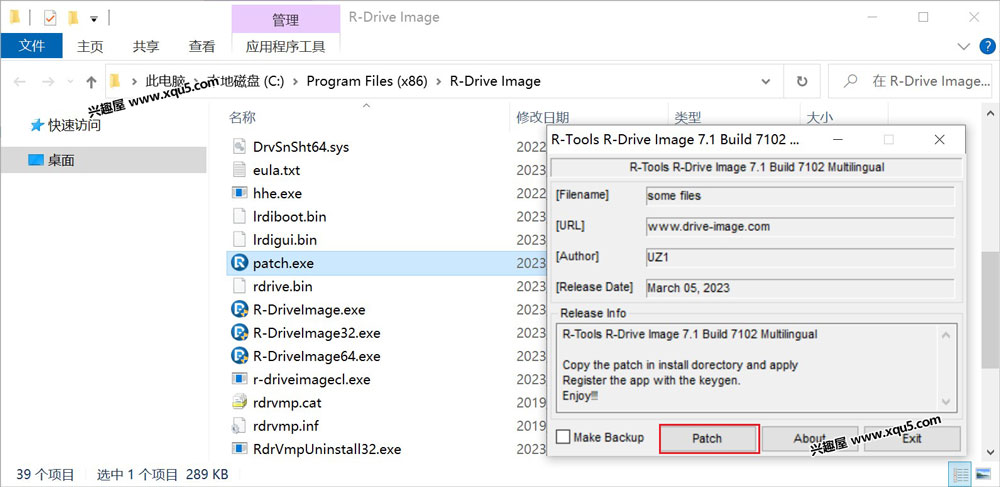Click the Exit button
Image resolution: width=1000 pixels, height=487 pixels.
point(912,439)
